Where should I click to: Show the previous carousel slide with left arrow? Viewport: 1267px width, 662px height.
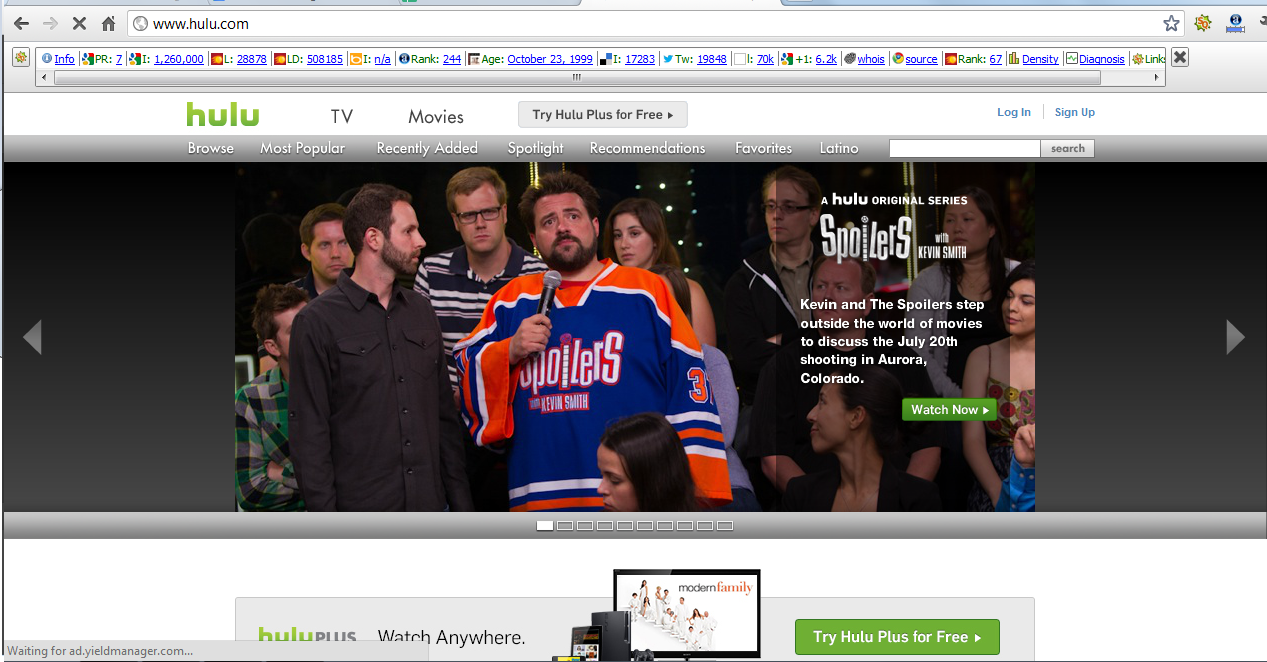32,337
